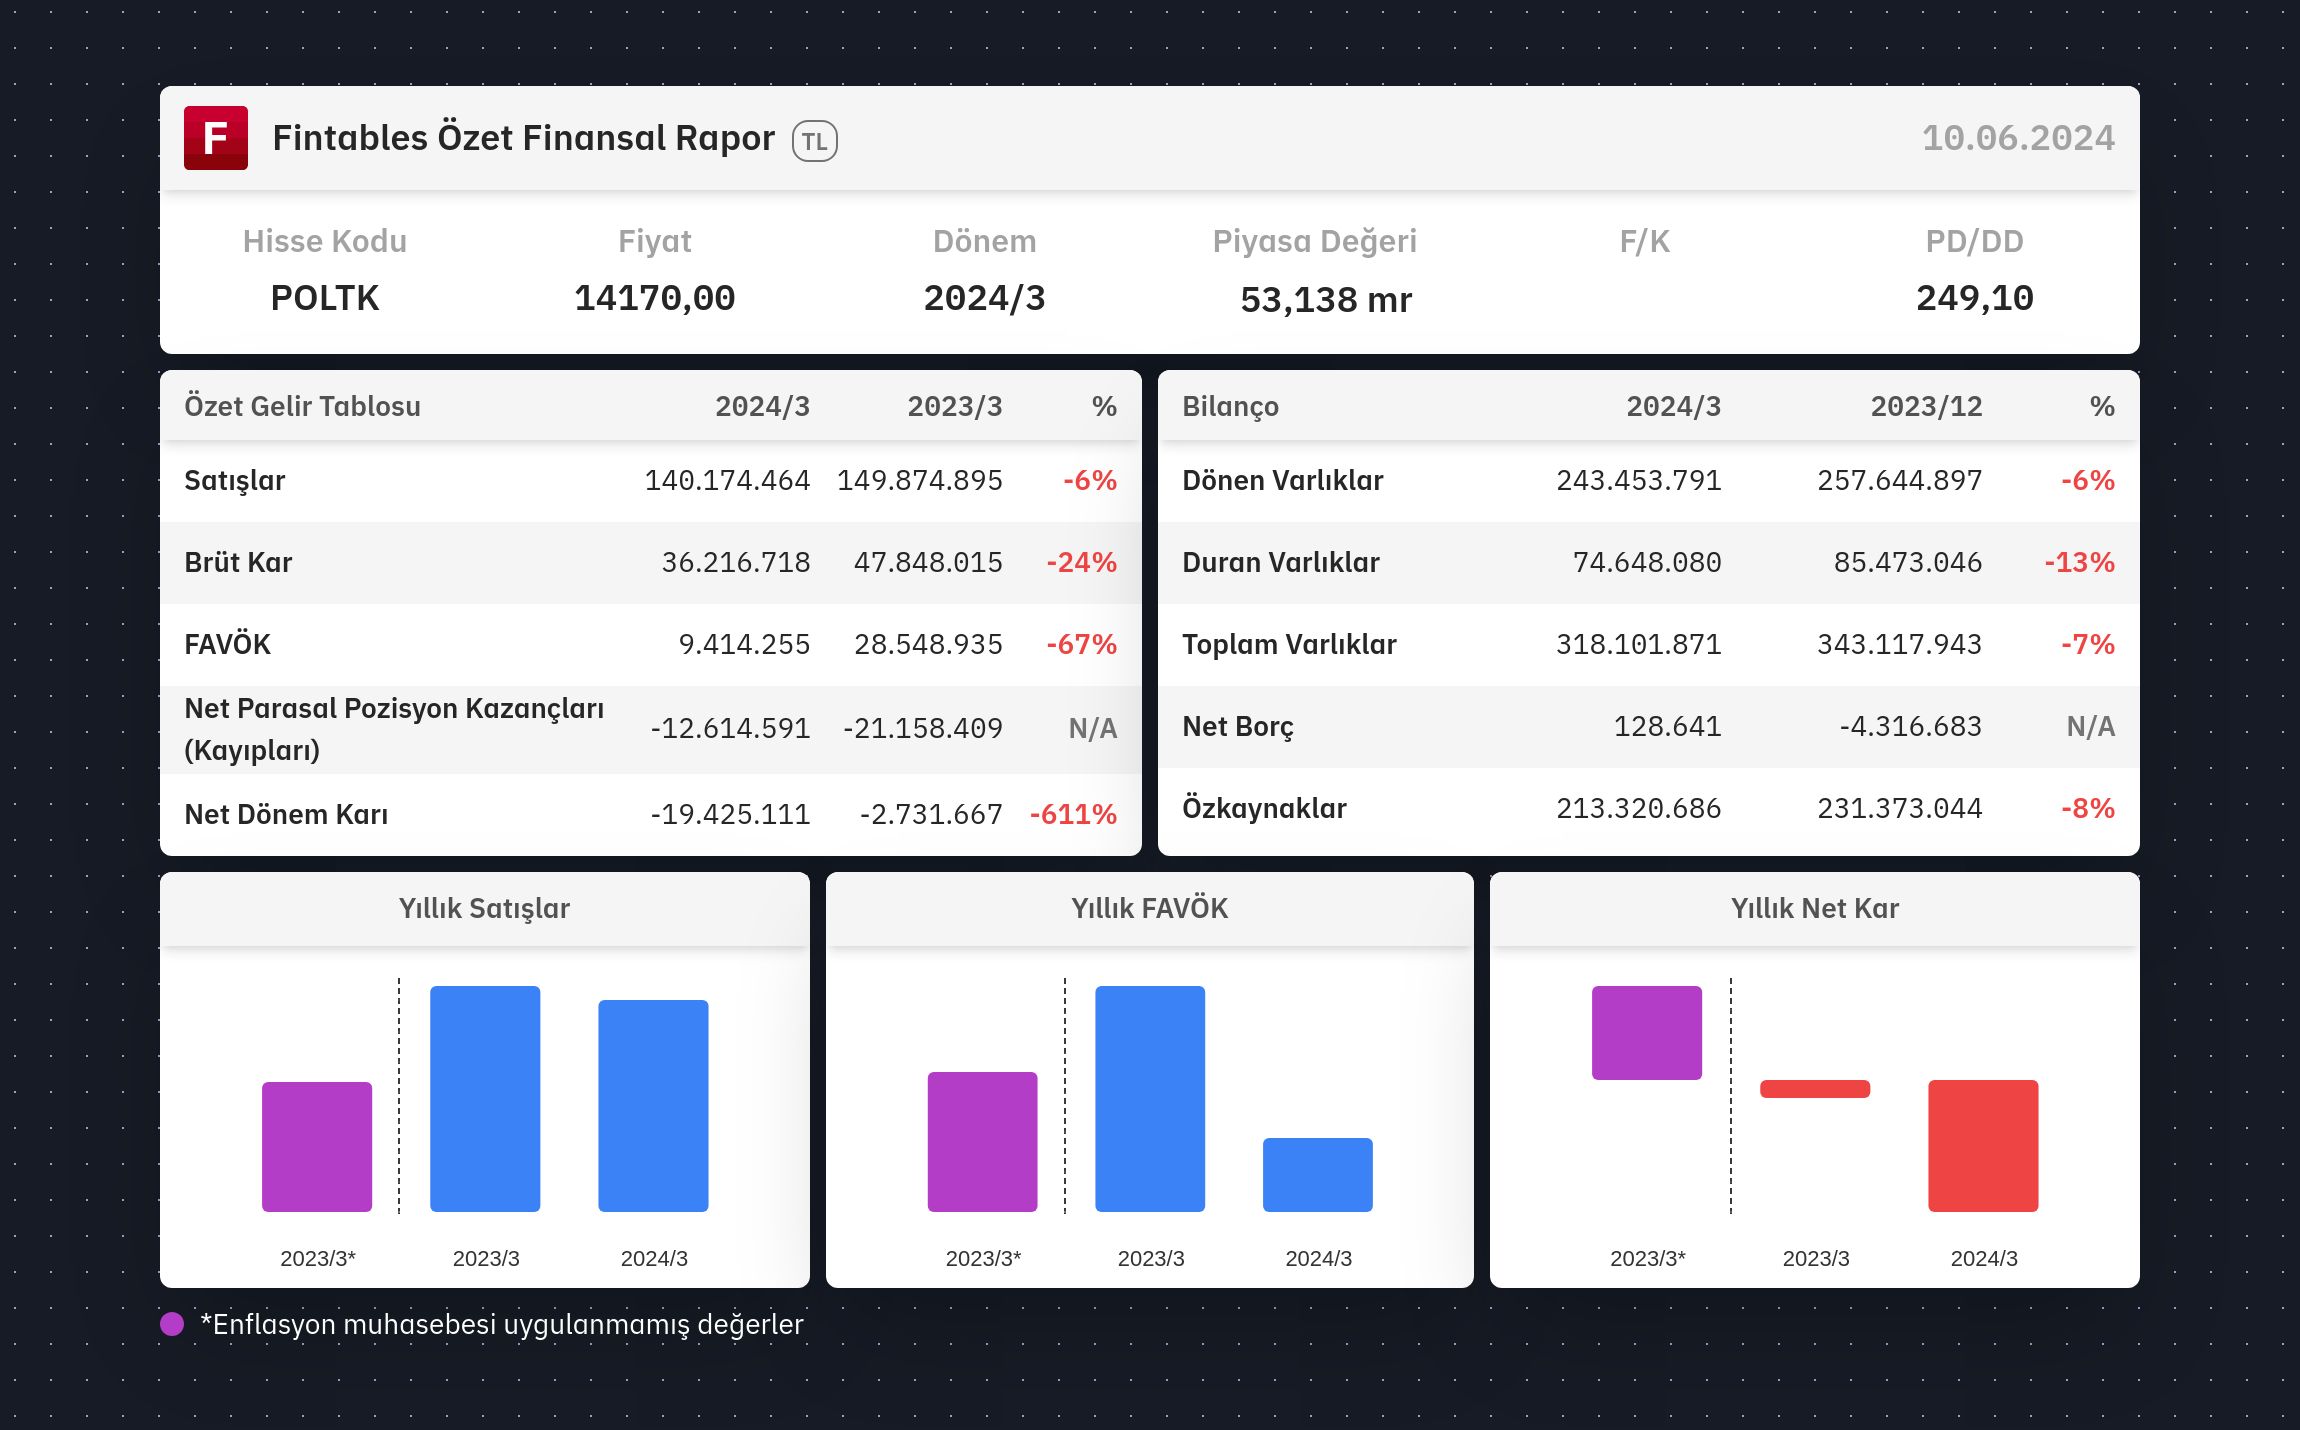Click the Enflasyon muhasebesi uygulanmamış değerler footnote

(x=502, y=1324)
